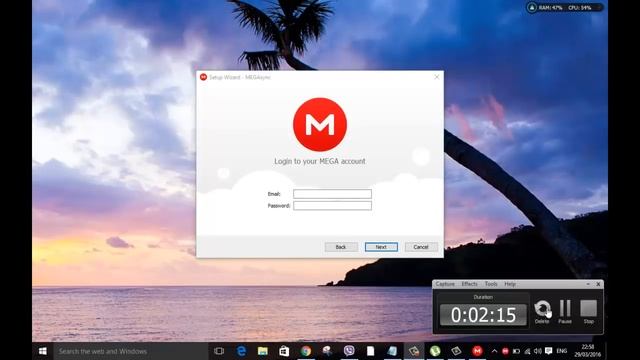Click the RAM CPU monitor widget
The image size is (640, 360).
click(564, 7)
